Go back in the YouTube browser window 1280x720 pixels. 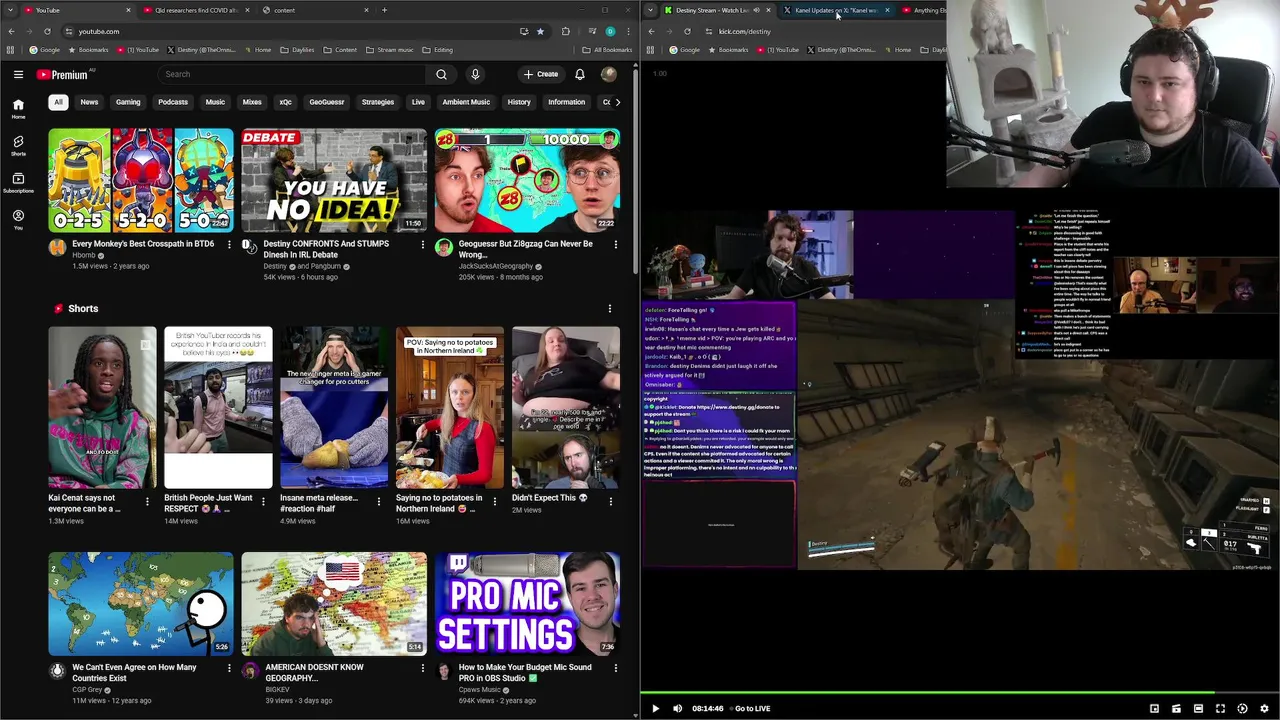11,31
